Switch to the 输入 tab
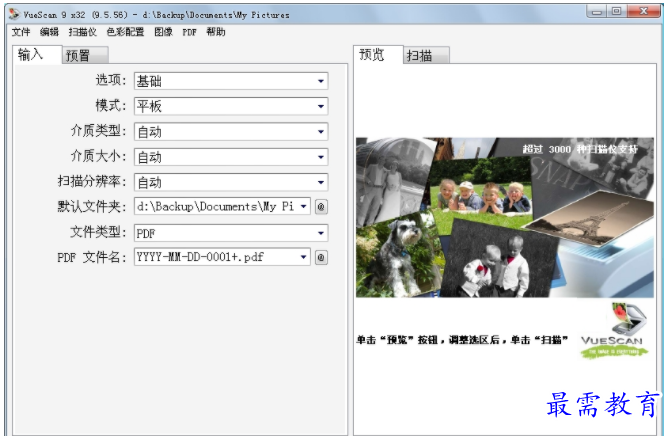This screenshot has width=668, height=436. click(x=37, y=55)
